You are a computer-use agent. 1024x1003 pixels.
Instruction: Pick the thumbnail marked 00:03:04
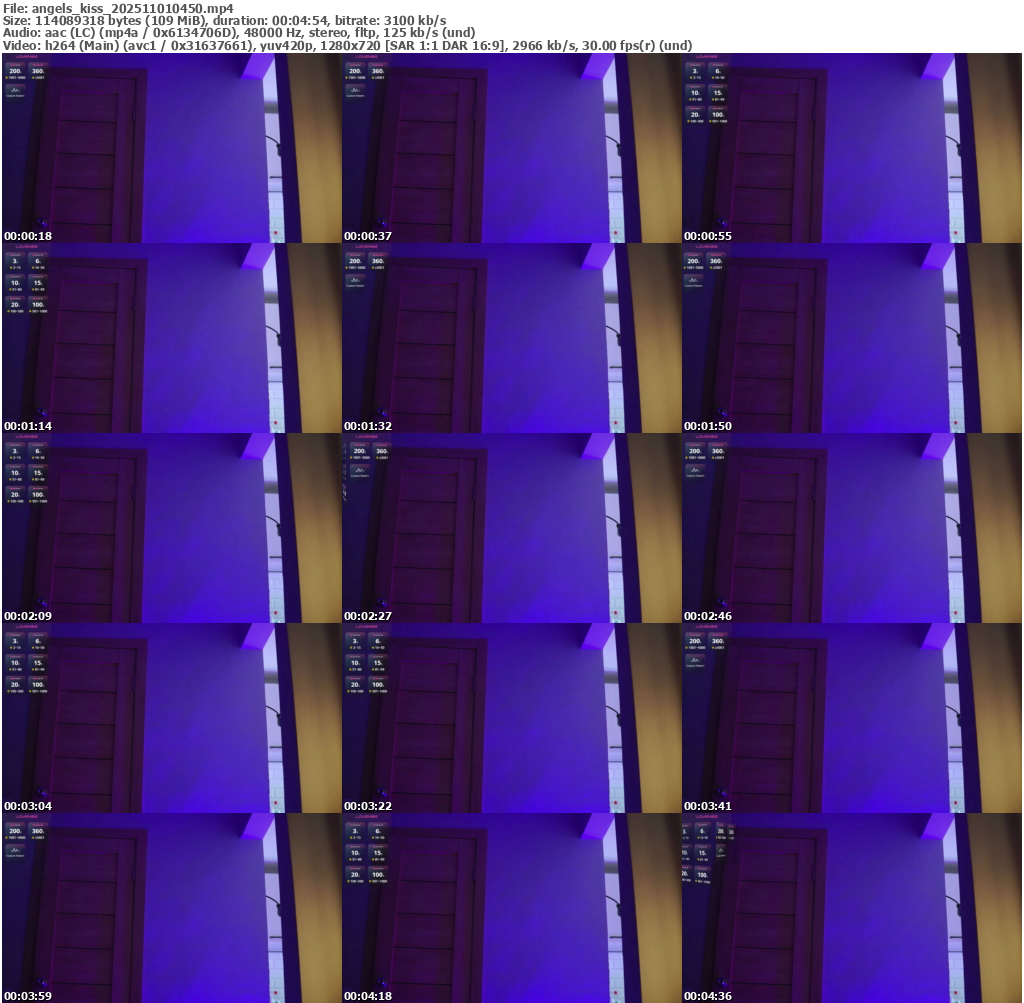172,718
